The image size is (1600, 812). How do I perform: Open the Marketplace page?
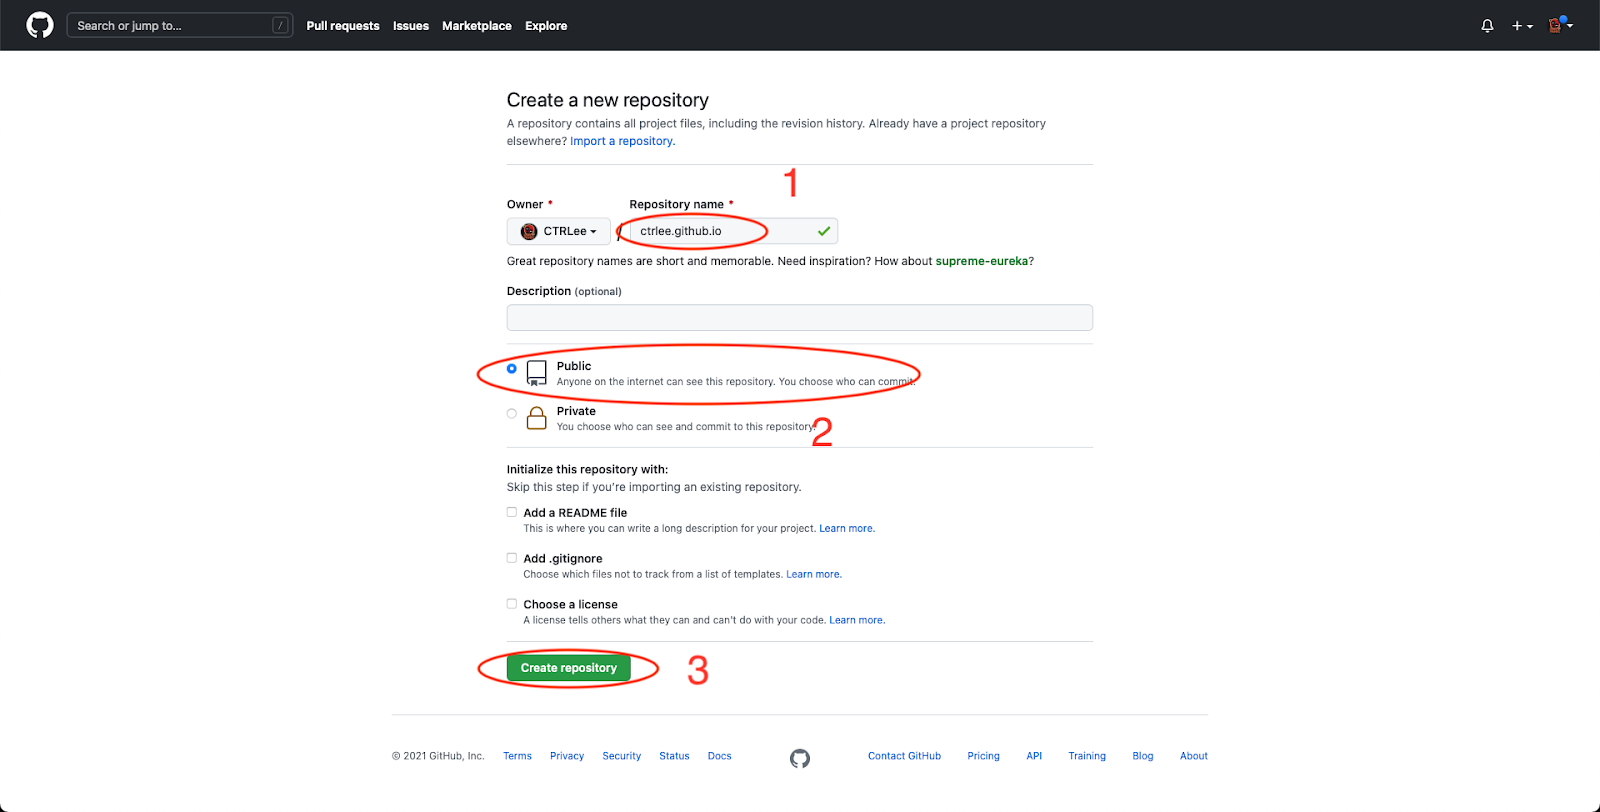click(477, 26)
